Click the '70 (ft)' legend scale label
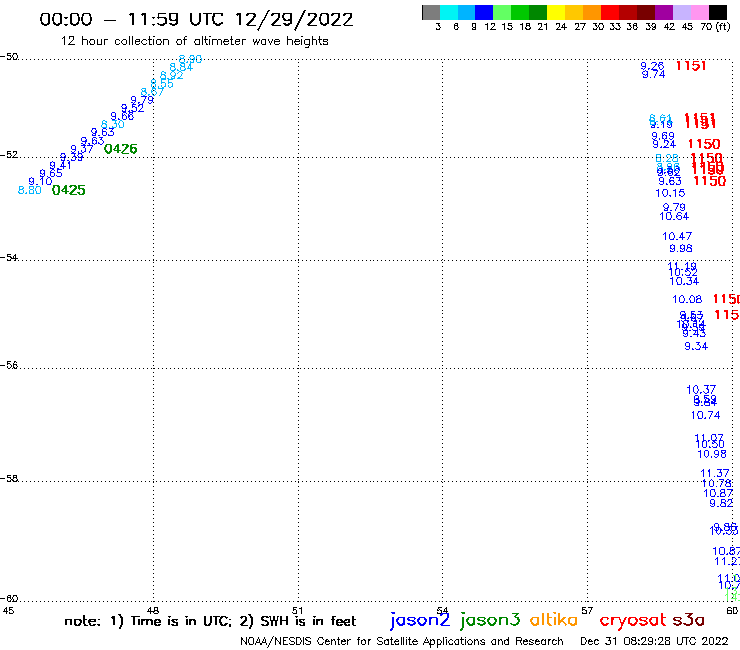Image resolution: width=740 pixels, height=650 pixels. [x=715, y=27]
